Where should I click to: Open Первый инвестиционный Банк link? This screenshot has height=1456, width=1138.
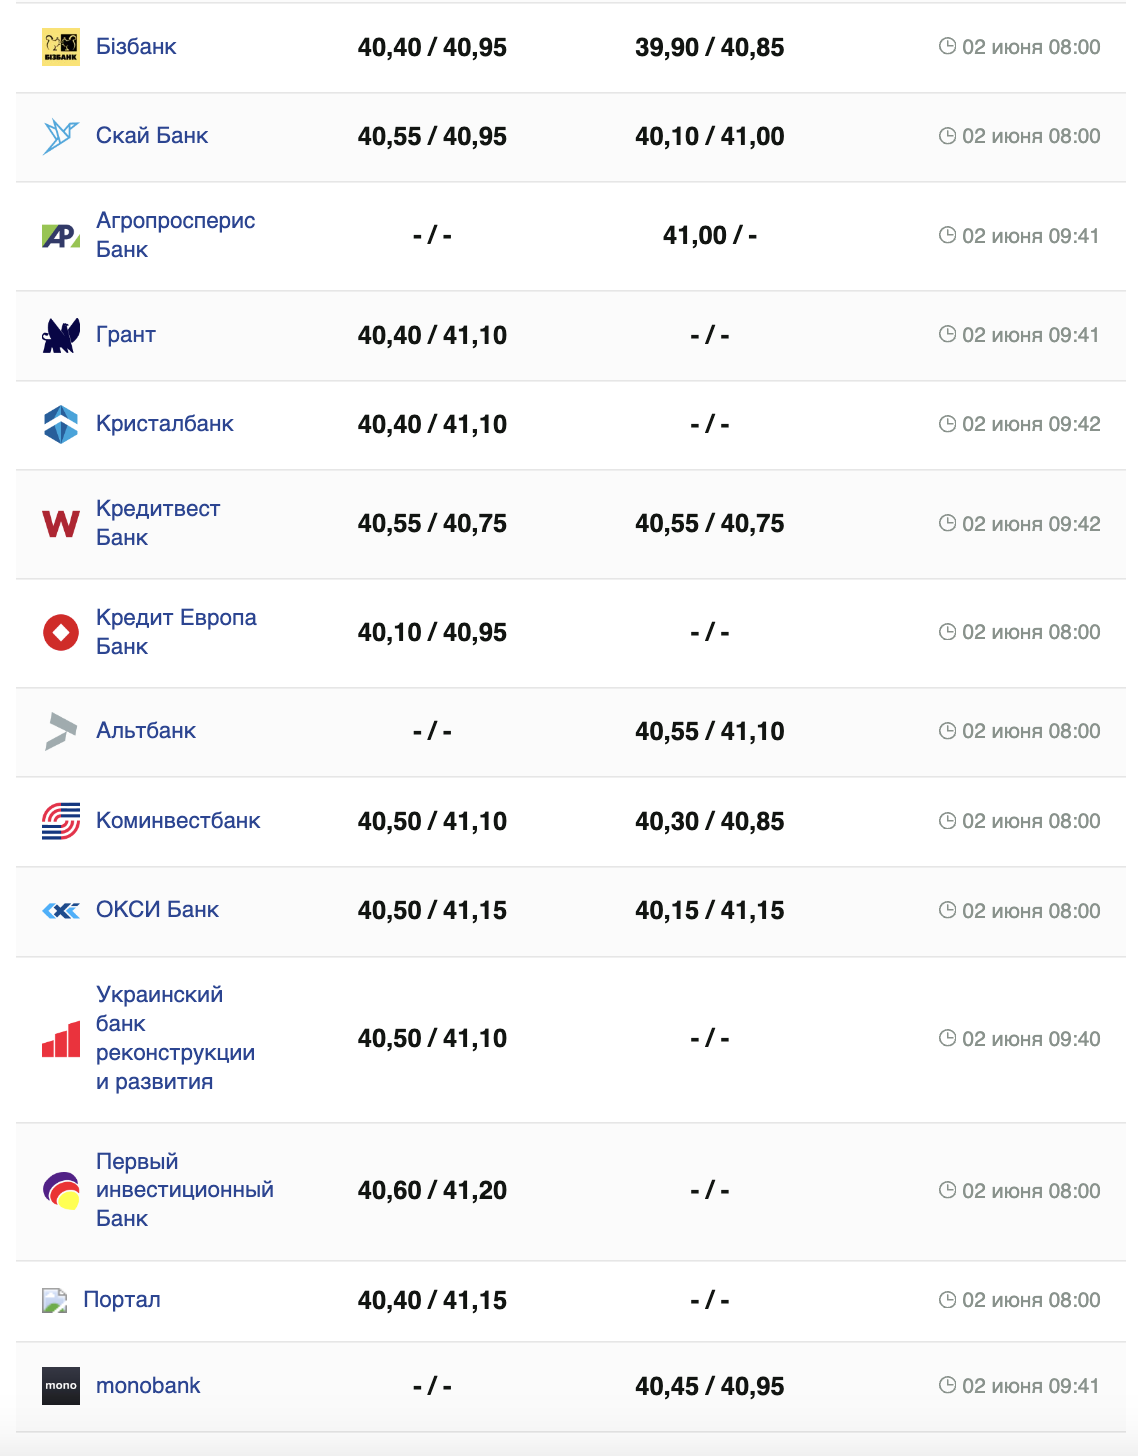pyautogui.click(x=184, y=1190)
